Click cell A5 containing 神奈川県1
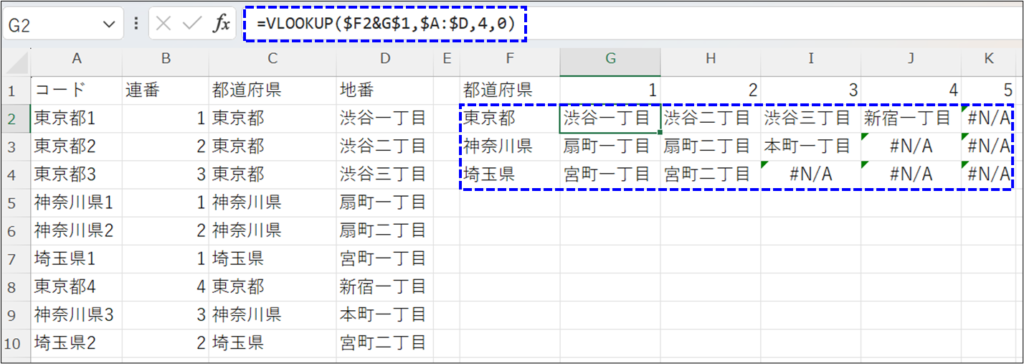Viewport: 1024px width, 364px height. coord(76,203)
